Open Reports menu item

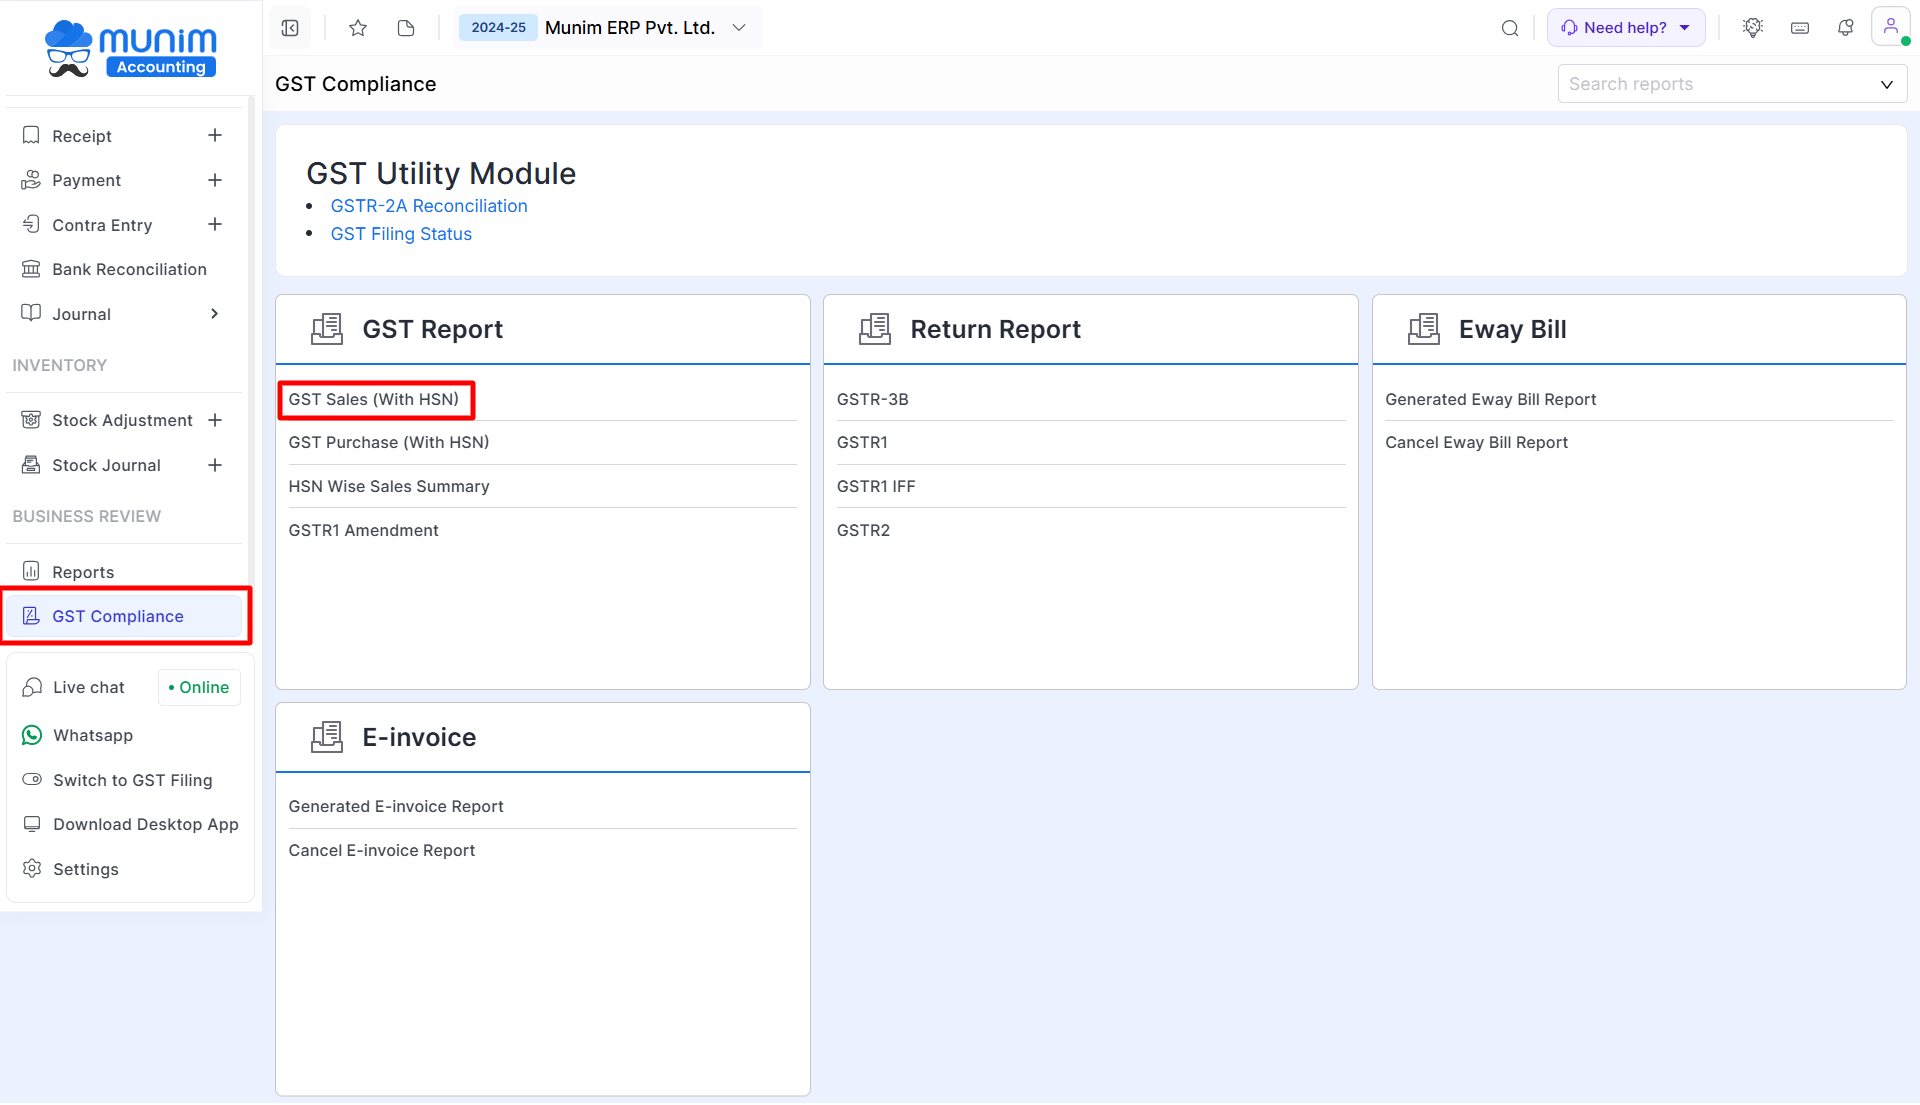point(83,572)
